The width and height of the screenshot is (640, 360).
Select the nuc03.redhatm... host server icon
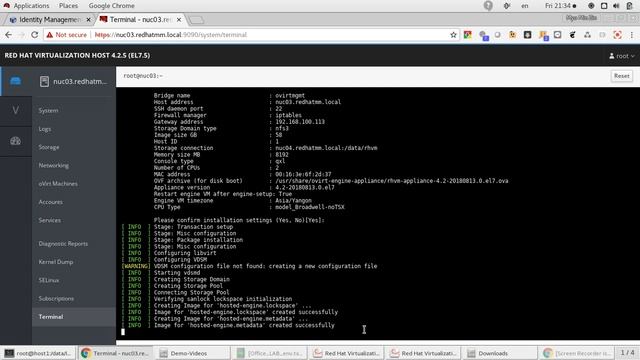pyautogui.click(x=44, y=81)
